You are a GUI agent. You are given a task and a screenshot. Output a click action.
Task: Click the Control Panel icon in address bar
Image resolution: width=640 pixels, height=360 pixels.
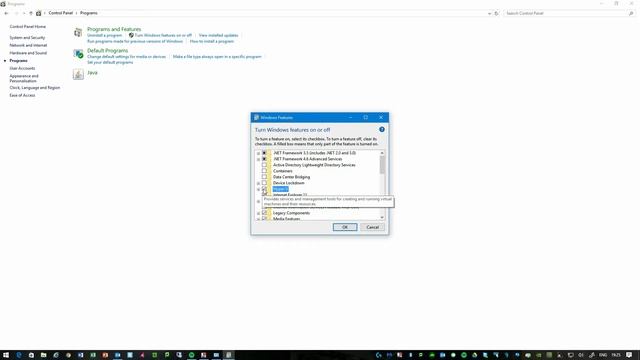[39, 13]
